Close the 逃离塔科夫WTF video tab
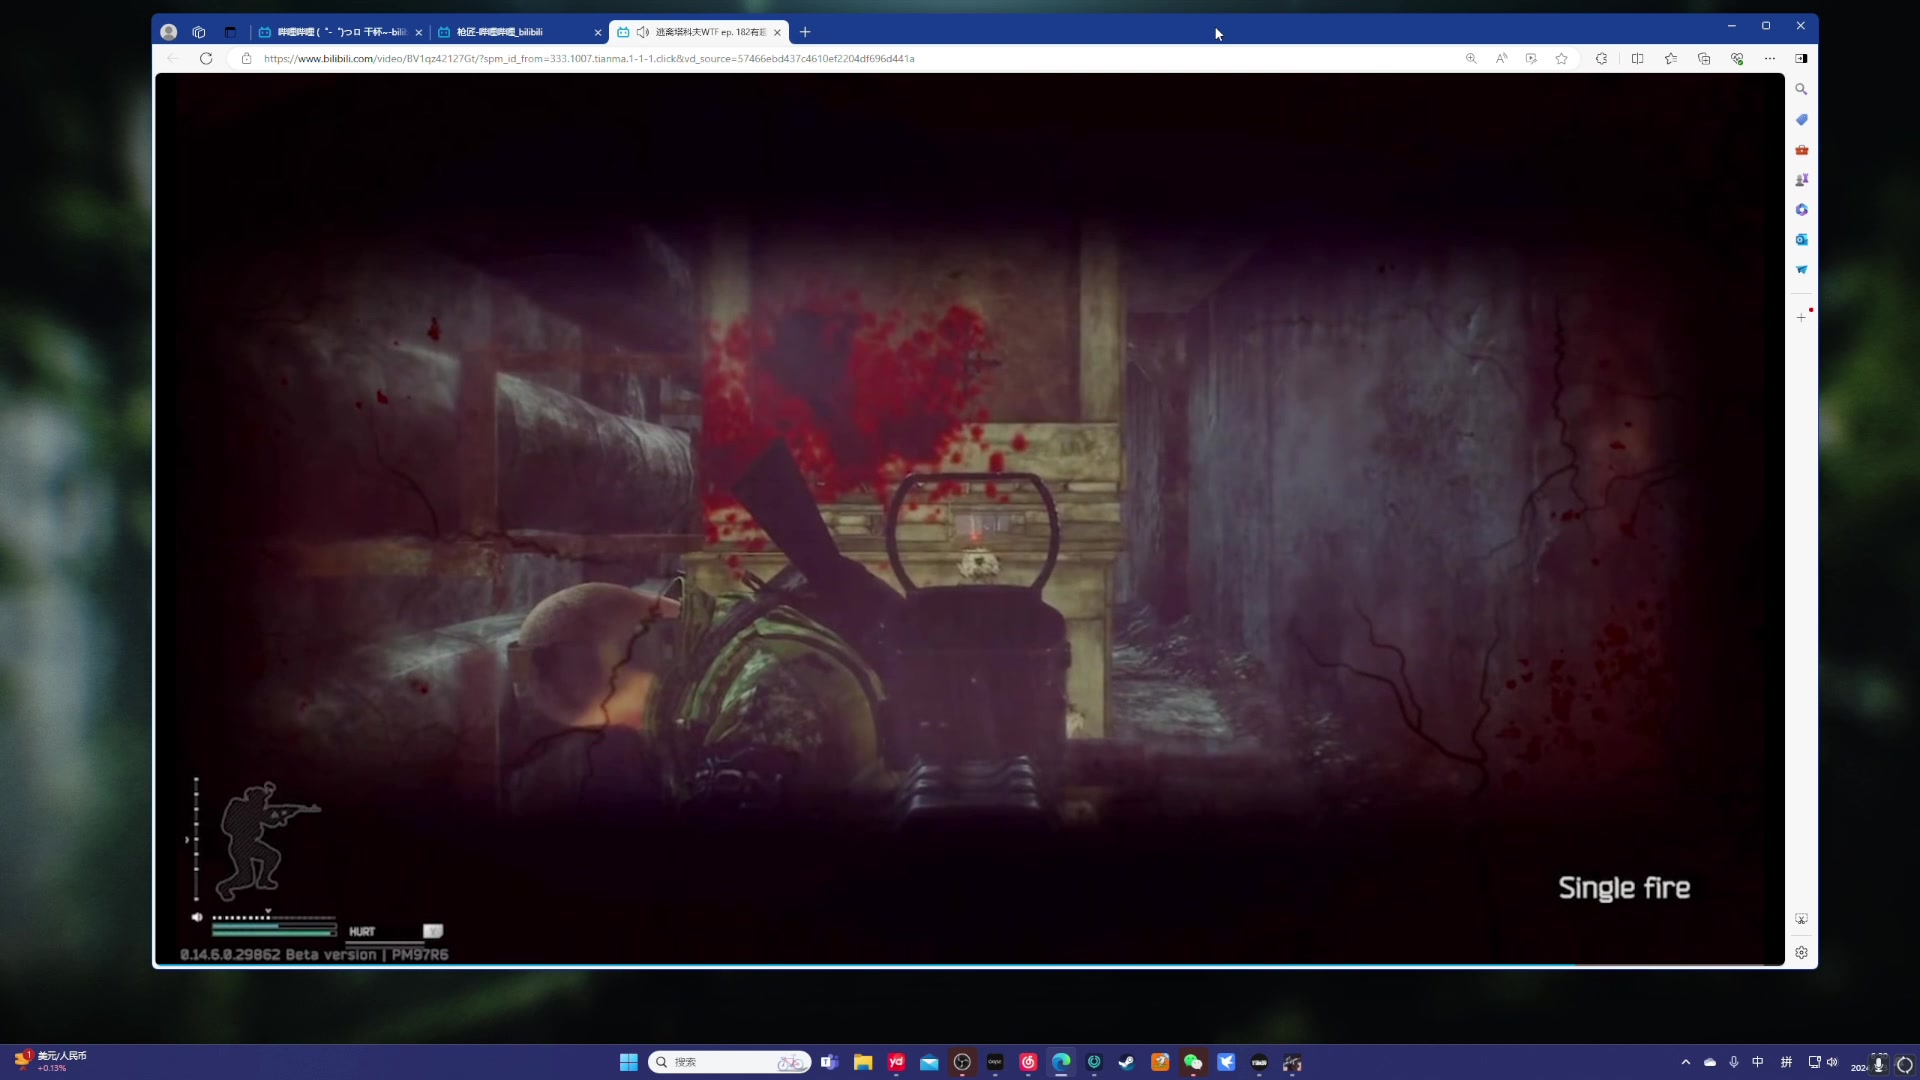 777,32
